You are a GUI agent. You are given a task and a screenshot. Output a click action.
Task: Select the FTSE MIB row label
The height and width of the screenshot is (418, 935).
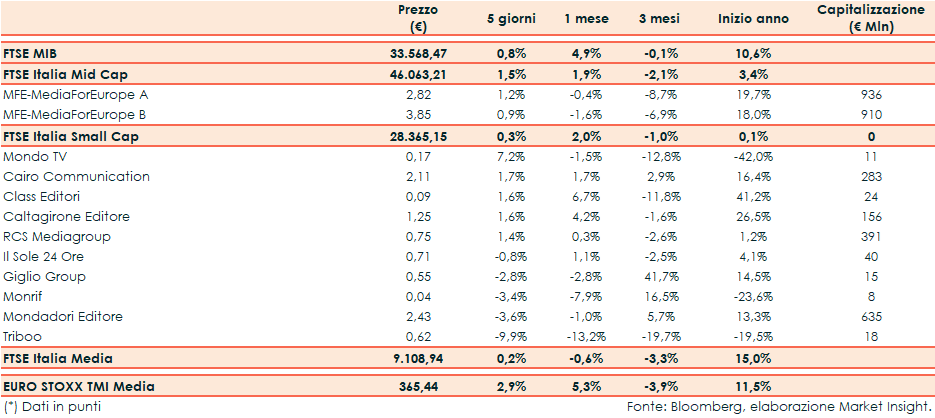pos(32,54)
